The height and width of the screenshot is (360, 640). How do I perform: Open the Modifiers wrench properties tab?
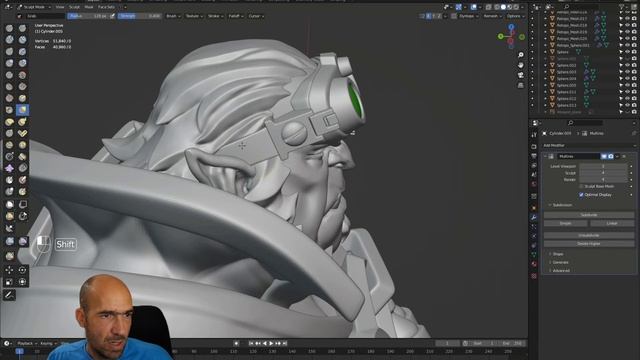tap(534, 217)
